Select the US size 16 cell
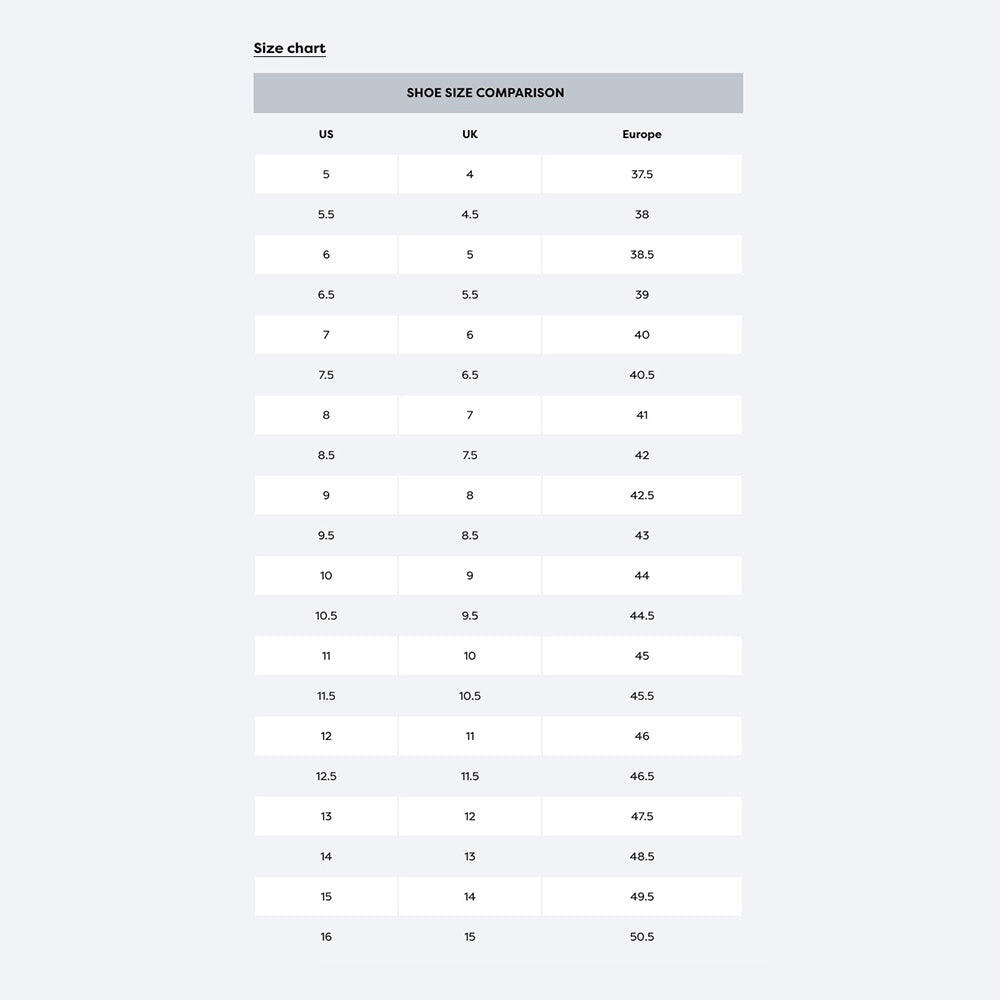1000x1000 pixels. [326, 937]
